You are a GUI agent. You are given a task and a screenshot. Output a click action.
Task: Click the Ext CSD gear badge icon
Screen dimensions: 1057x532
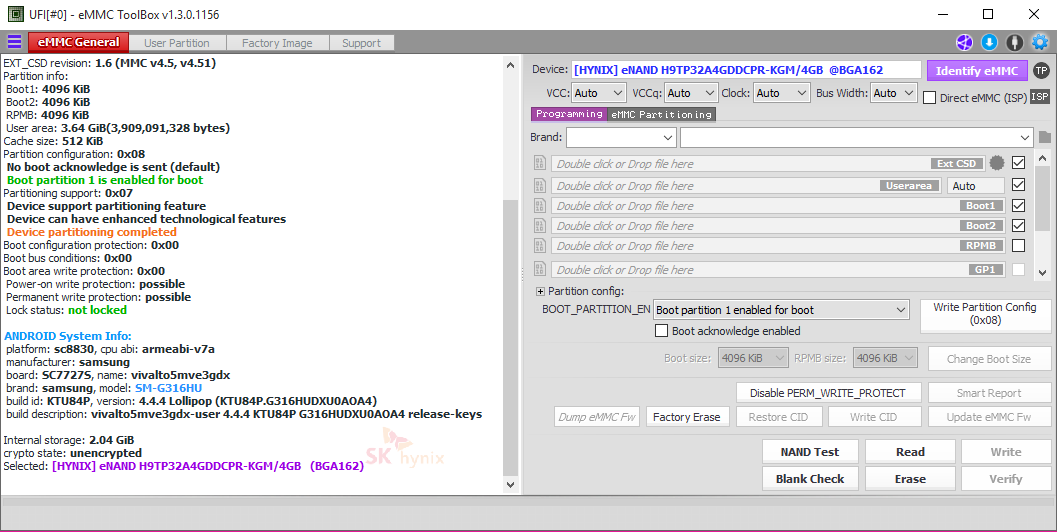click(x=997, y=162)
